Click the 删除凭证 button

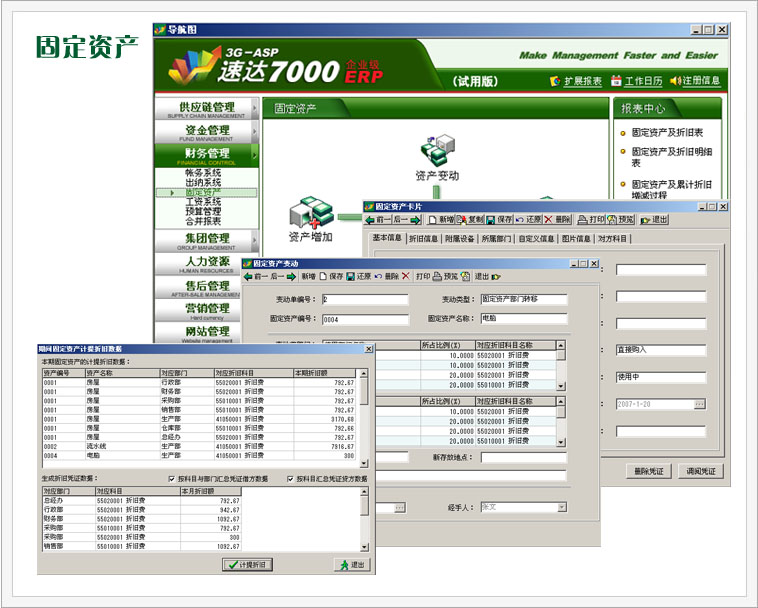coord(649,471)
